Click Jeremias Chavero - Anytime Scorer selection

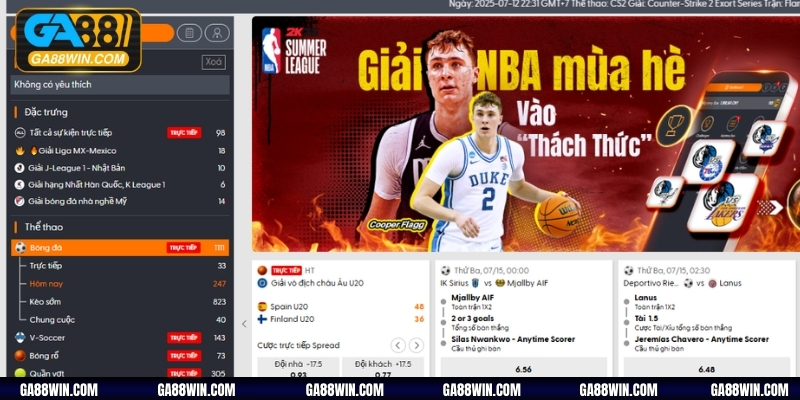point(702,339)
